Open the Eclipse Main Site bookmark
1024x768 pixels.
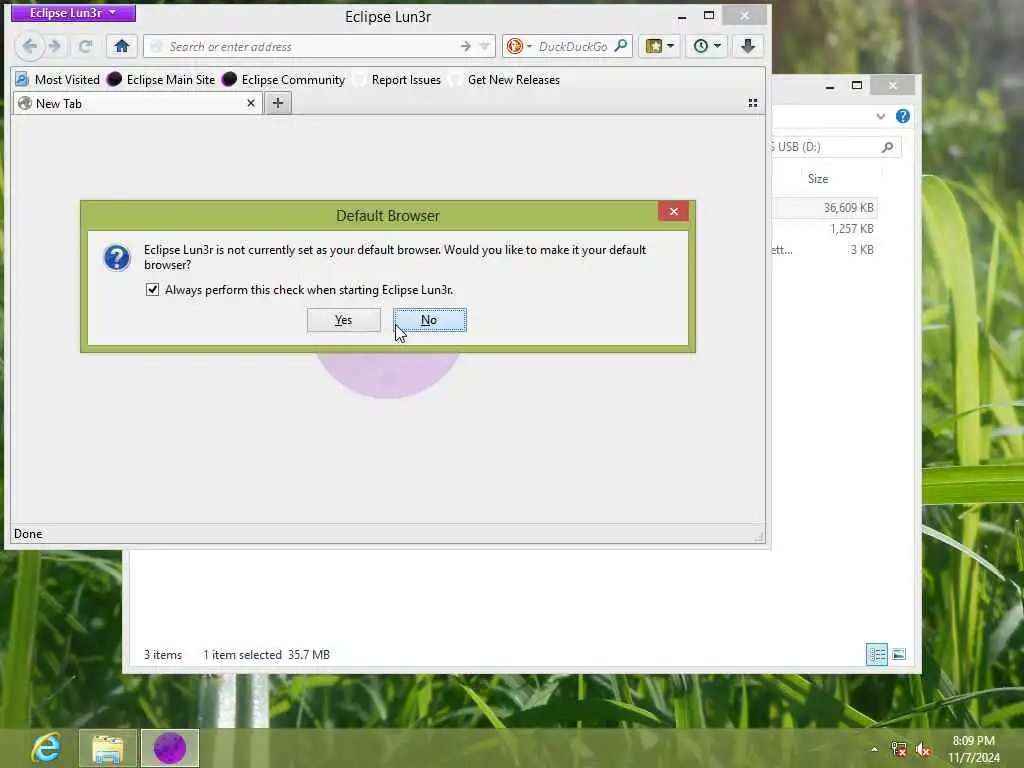click(161, 80)
